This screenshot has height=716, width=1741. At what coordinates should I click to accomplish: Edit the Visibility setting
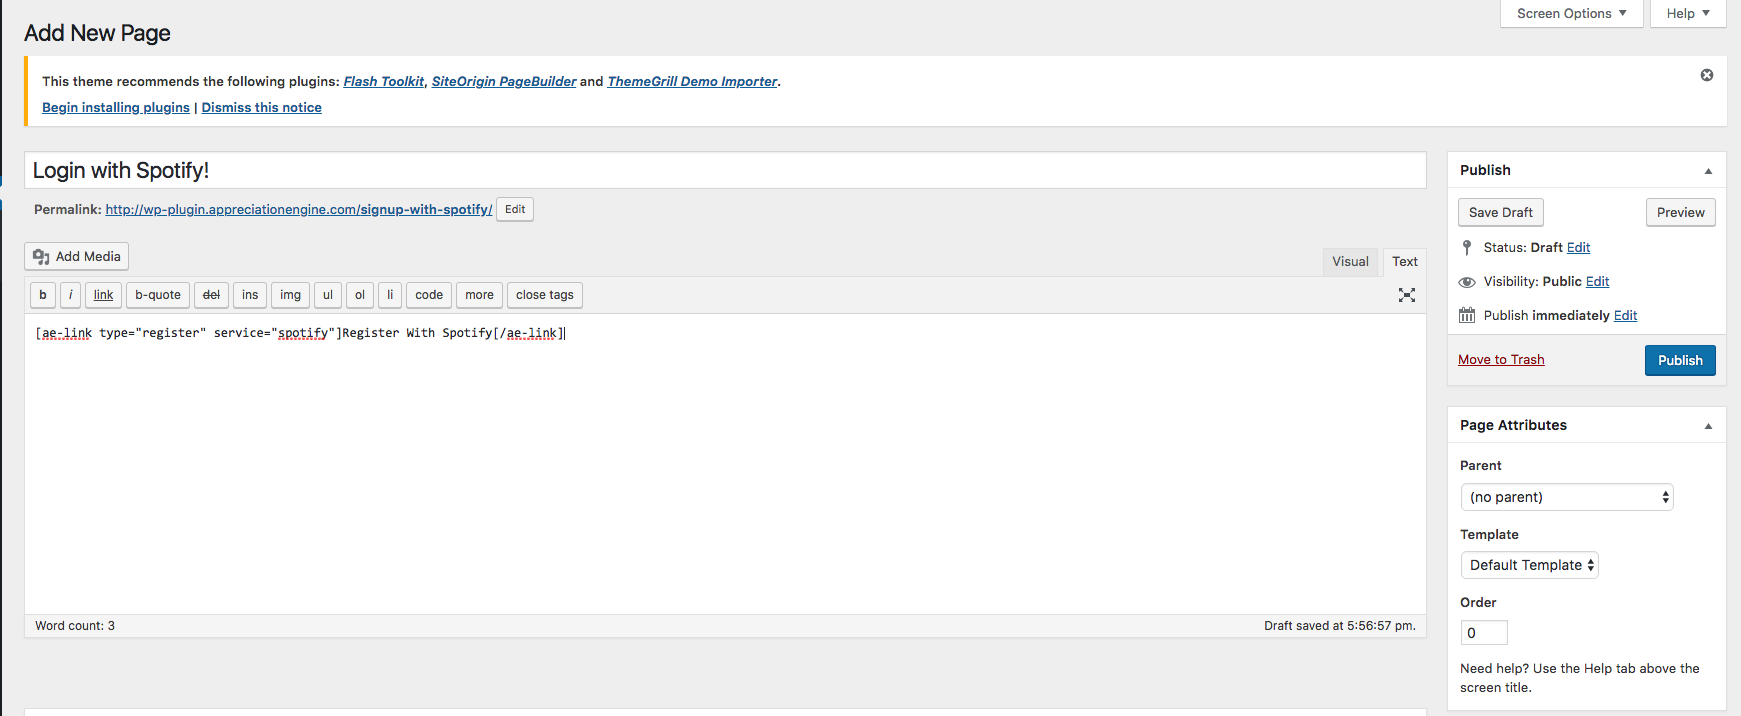click(1598, 282)
